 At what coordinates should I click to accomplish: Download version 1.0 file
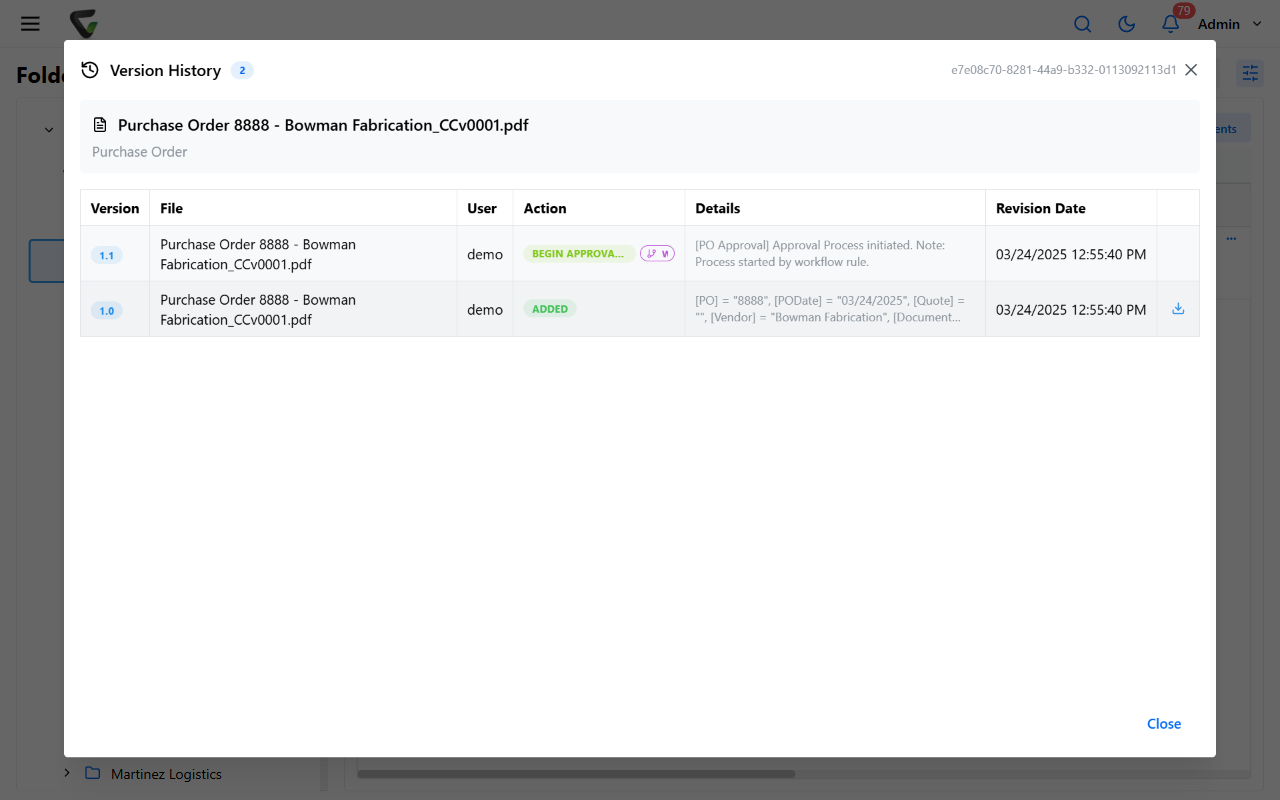click(x=1178, y=308)
